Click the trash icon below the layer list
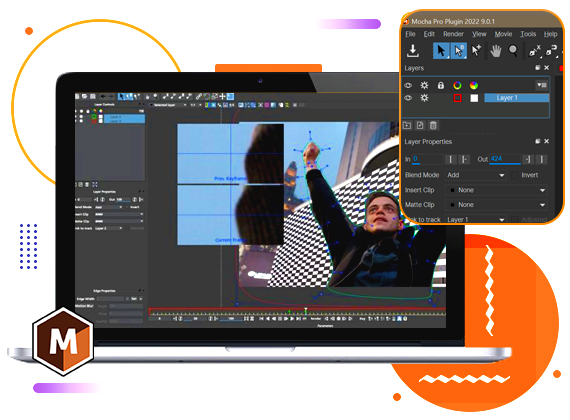 click(433, 125)
